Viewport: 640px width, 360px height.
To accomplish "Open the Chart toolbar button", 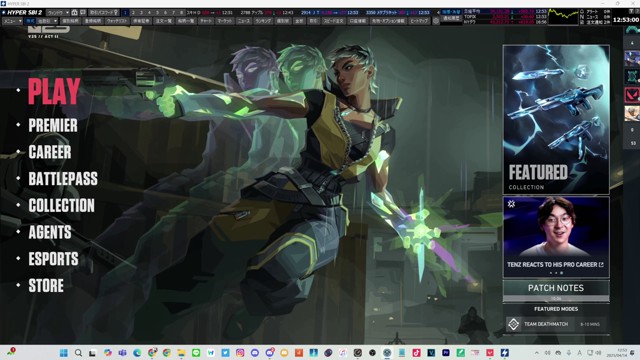I will coord(207,21).
